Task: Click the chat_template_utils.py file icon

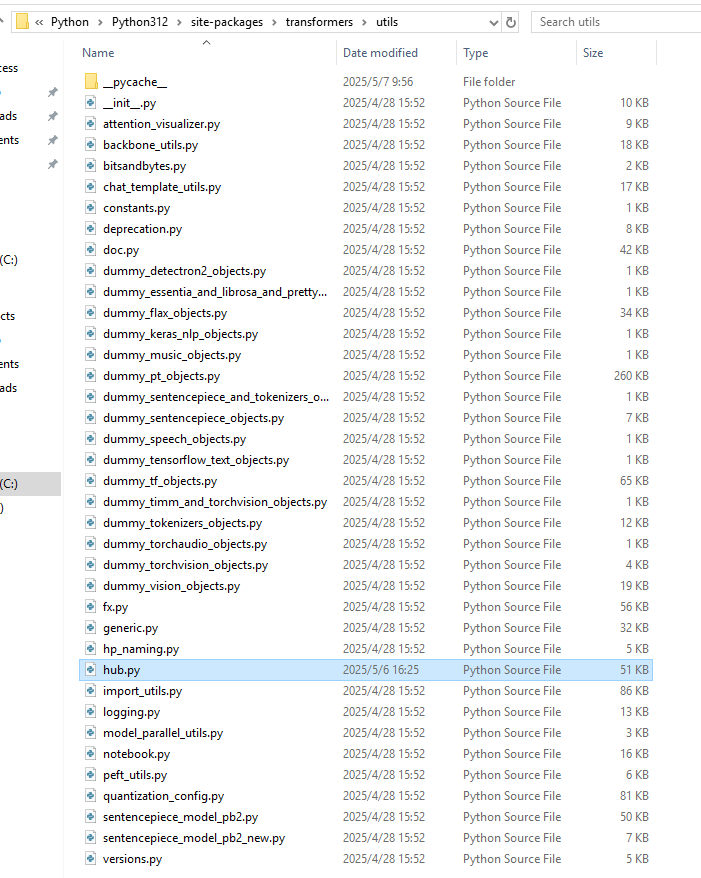Action: pos(91,186)
